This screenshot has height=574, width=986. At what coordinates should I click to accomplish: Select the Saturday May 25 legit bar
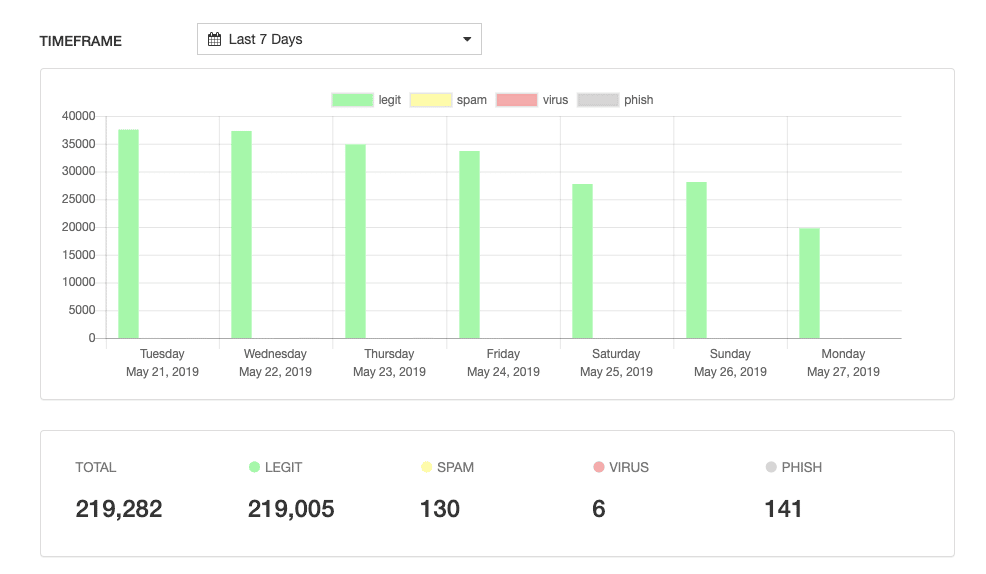(582, 261)
